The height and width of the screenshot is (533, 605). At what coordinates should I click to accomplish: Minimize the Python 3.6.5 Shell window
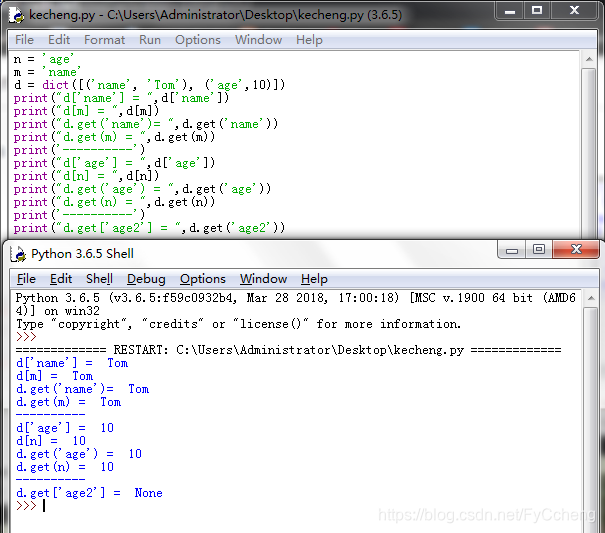pyautogui.click(x=512, y=250)
